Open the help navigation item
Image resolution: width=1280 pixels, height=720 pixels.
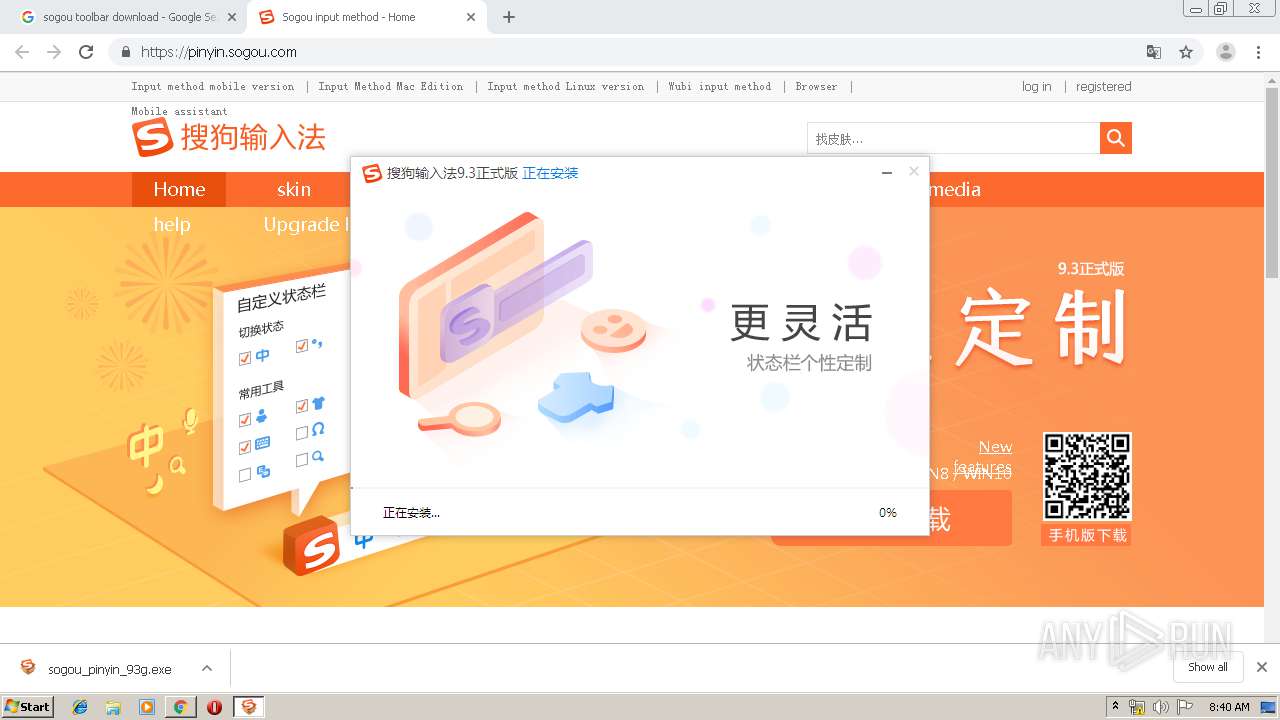point(172,225)
